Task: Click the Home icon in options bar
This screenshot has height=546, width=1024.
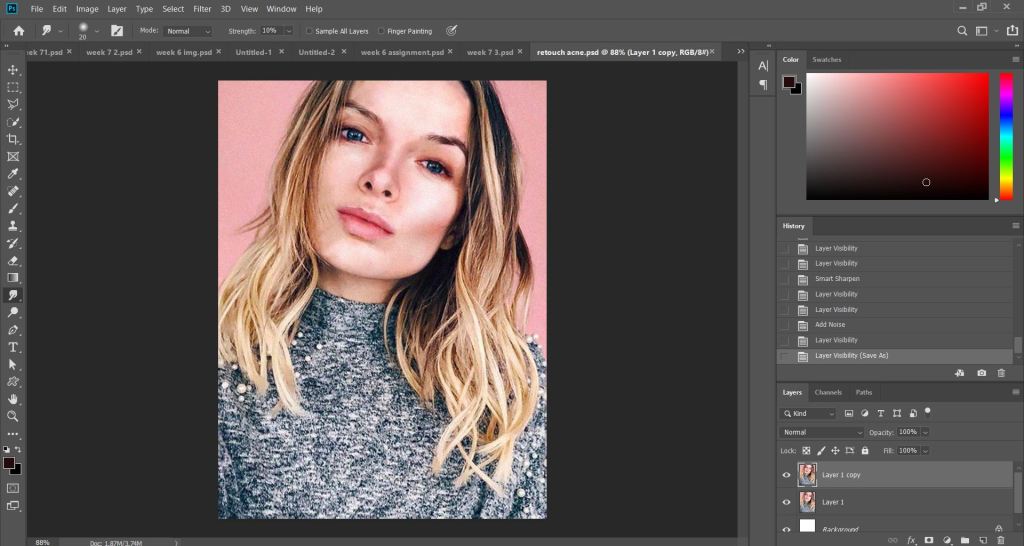Action: [x=18, y=31]
